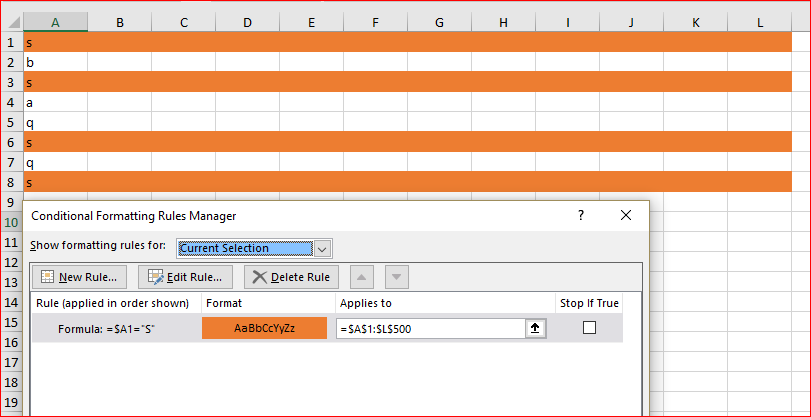Click cell A4 containing 'a'
The width and height of the screenshot is (811, 417).
tap(55, 102)
